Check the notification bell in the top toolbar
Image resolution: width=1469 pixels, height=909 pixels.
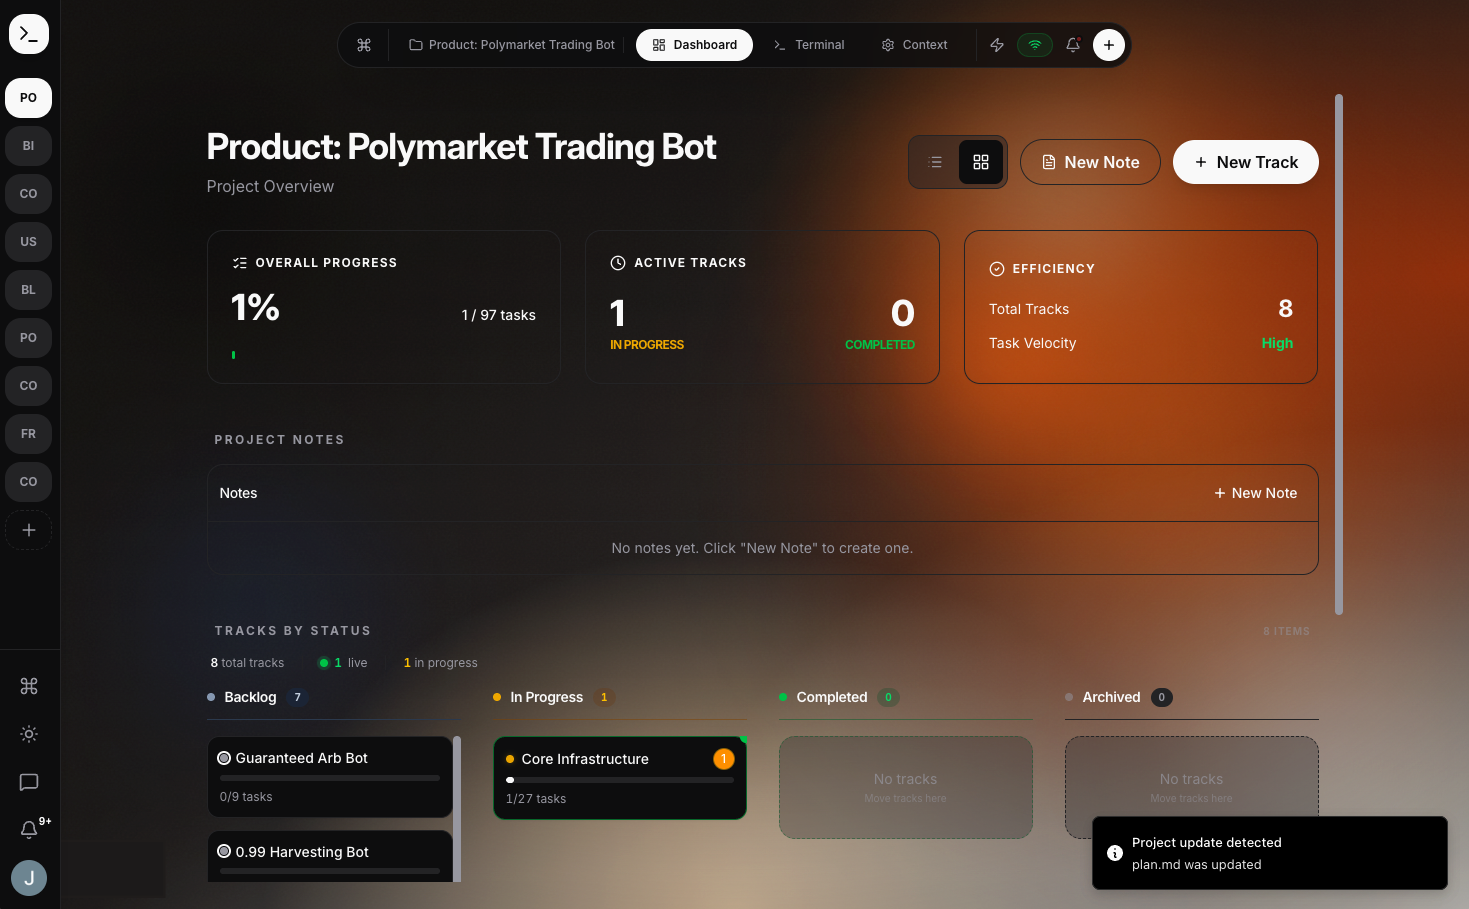tap(1072, 44)
